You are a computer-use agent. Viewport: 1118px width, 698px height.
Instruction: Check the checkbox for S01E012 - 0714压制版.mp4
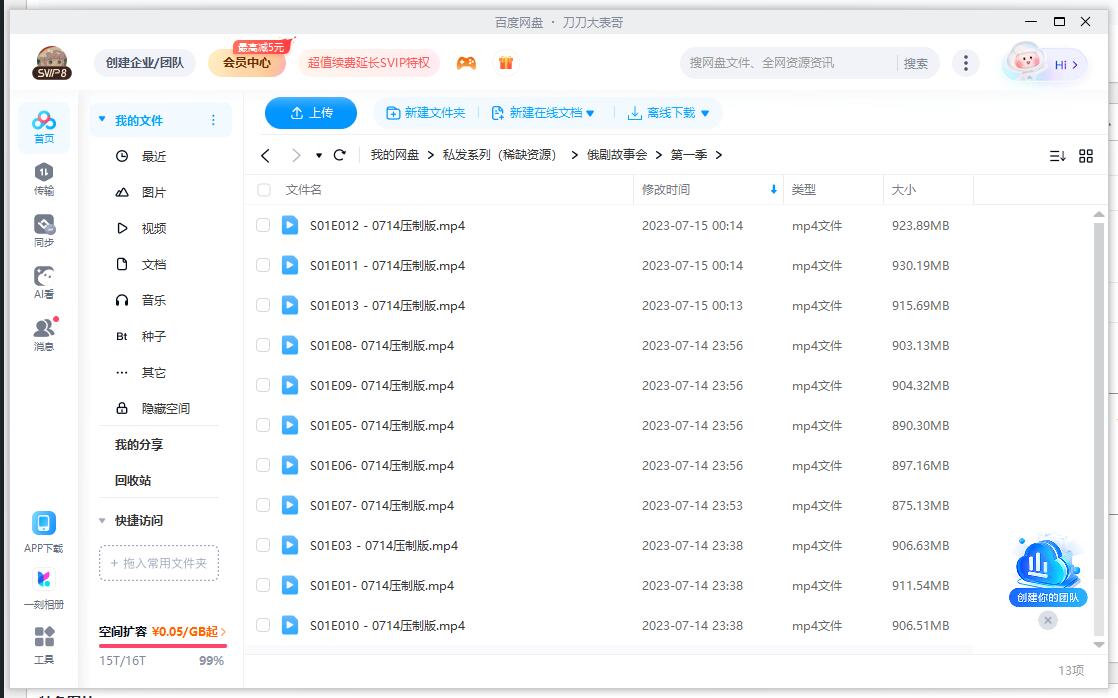tap(262, 225)
